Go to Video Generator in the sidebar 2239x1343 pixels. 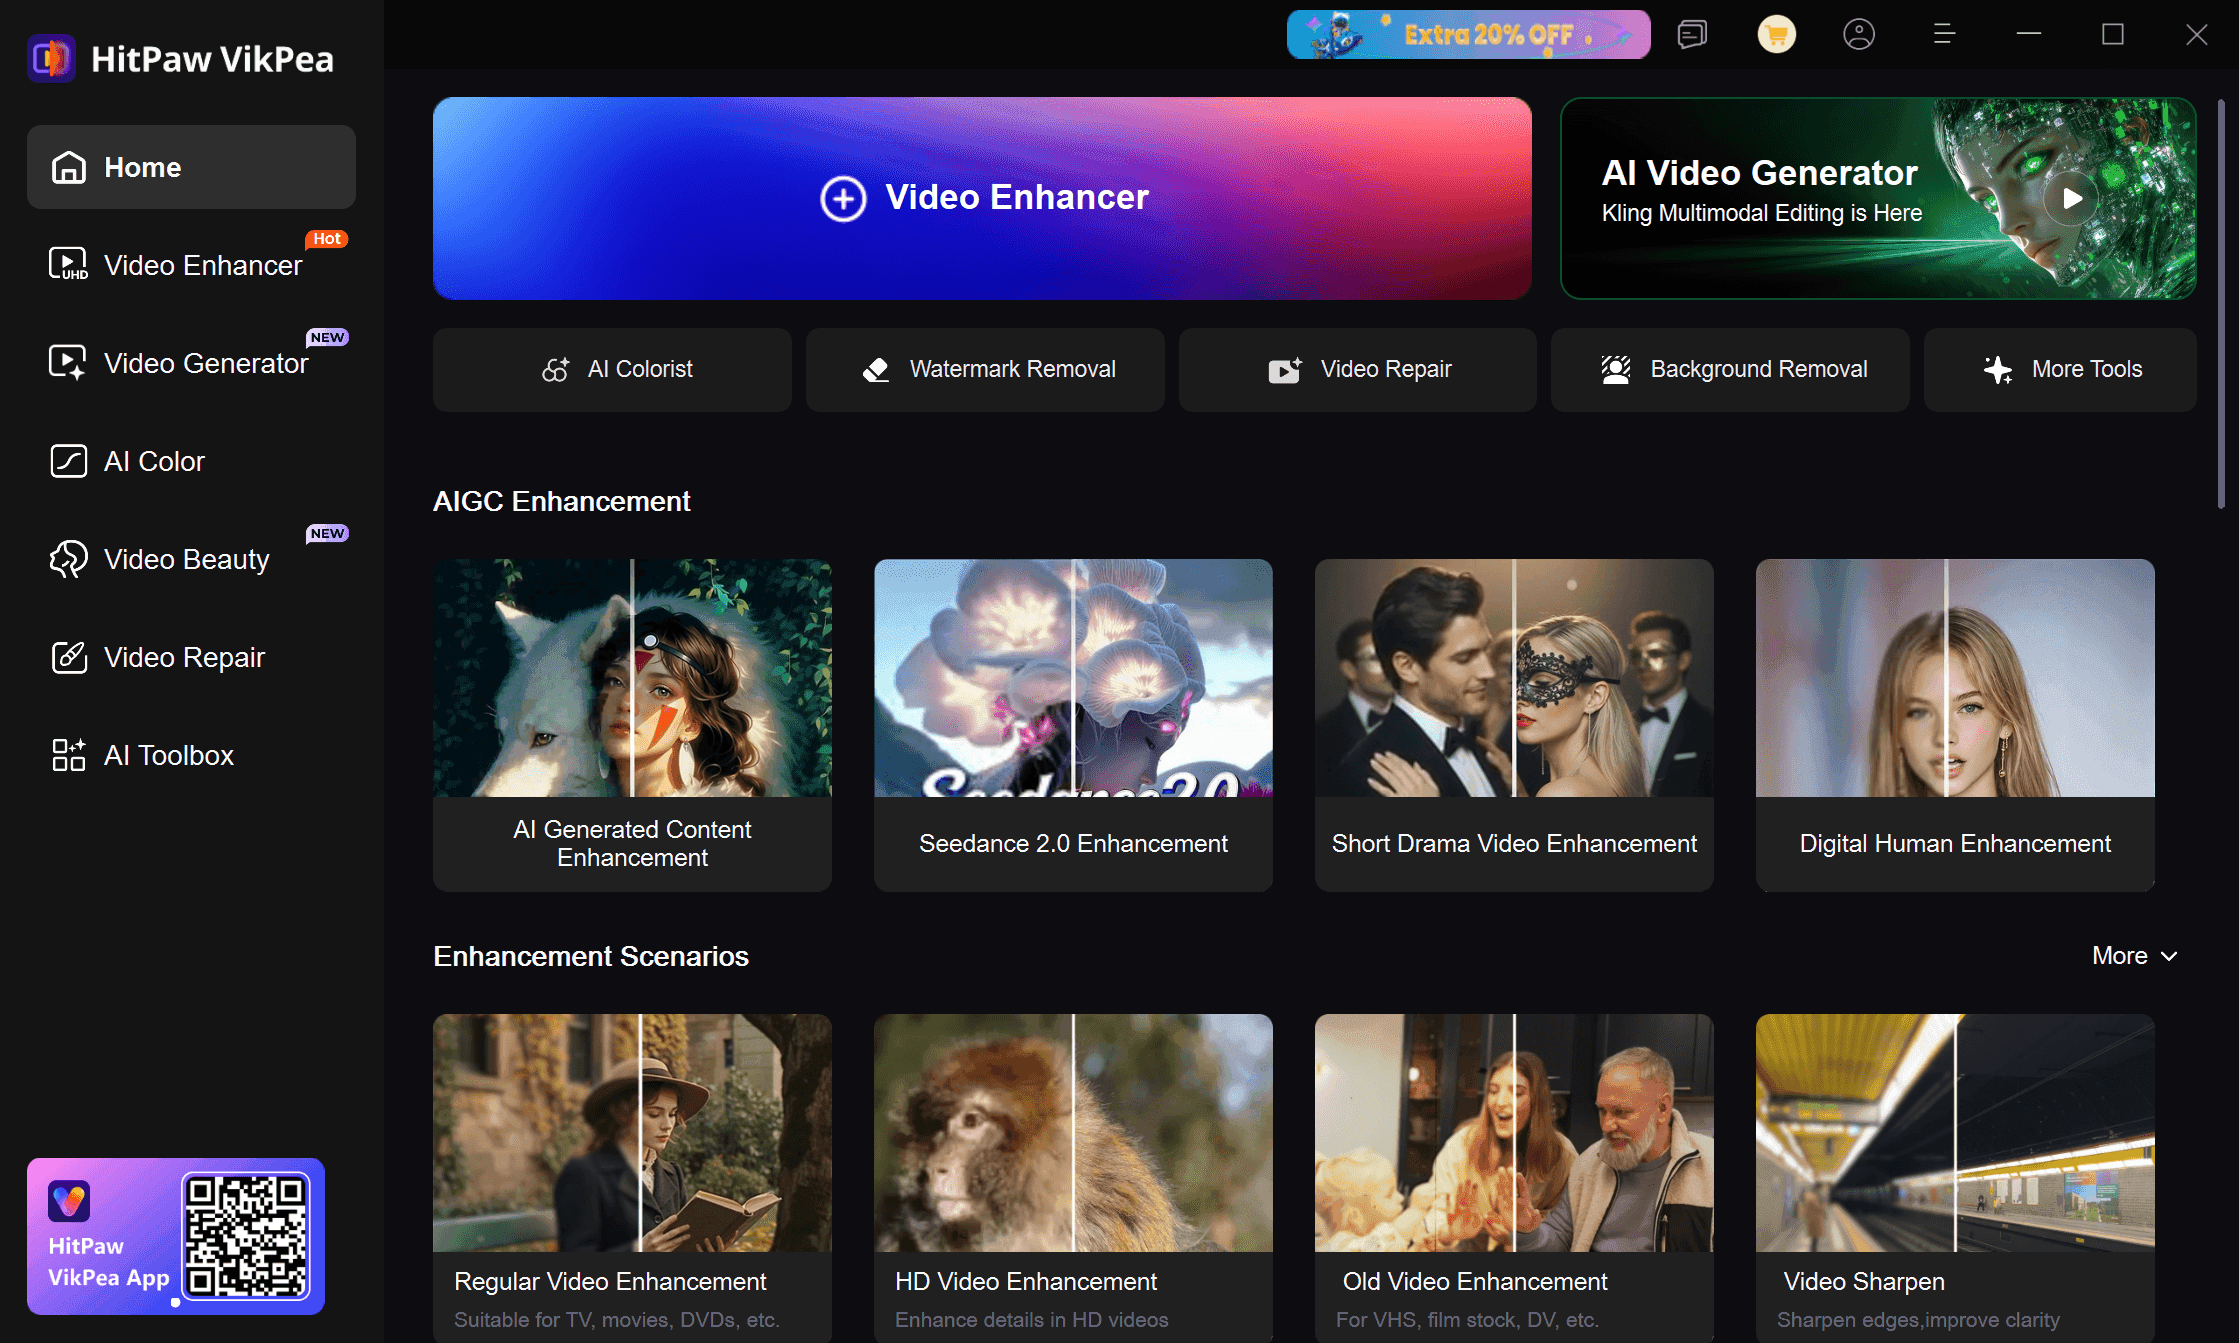pos(192,363)
